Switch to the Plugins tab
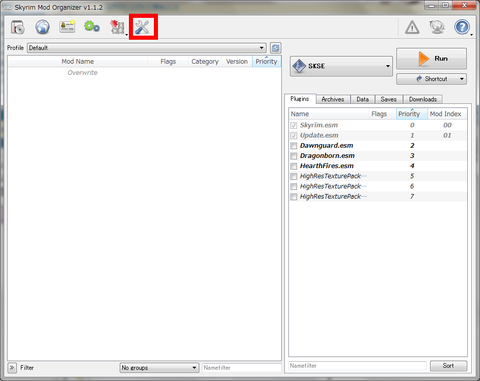This screenshot has height=381, width=480. pos(300,99)
